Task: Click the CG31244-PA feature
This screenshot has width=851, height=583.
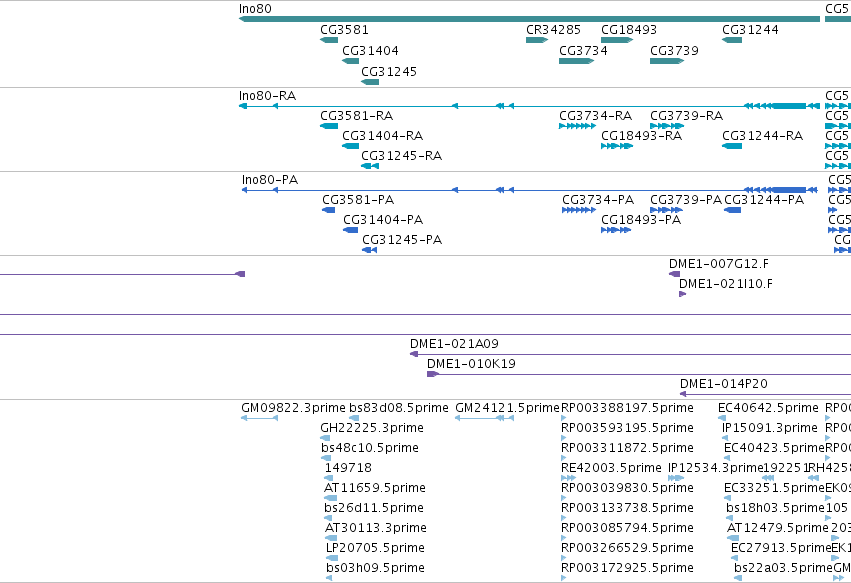Action: [733, 210]
